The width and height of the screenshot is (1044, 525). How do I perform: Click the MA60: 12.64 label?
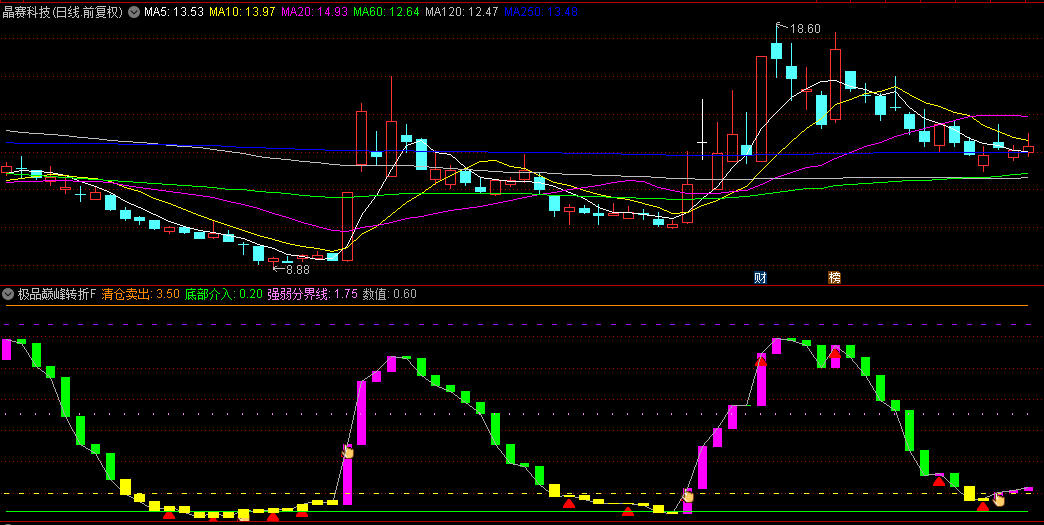pos(386,12)
